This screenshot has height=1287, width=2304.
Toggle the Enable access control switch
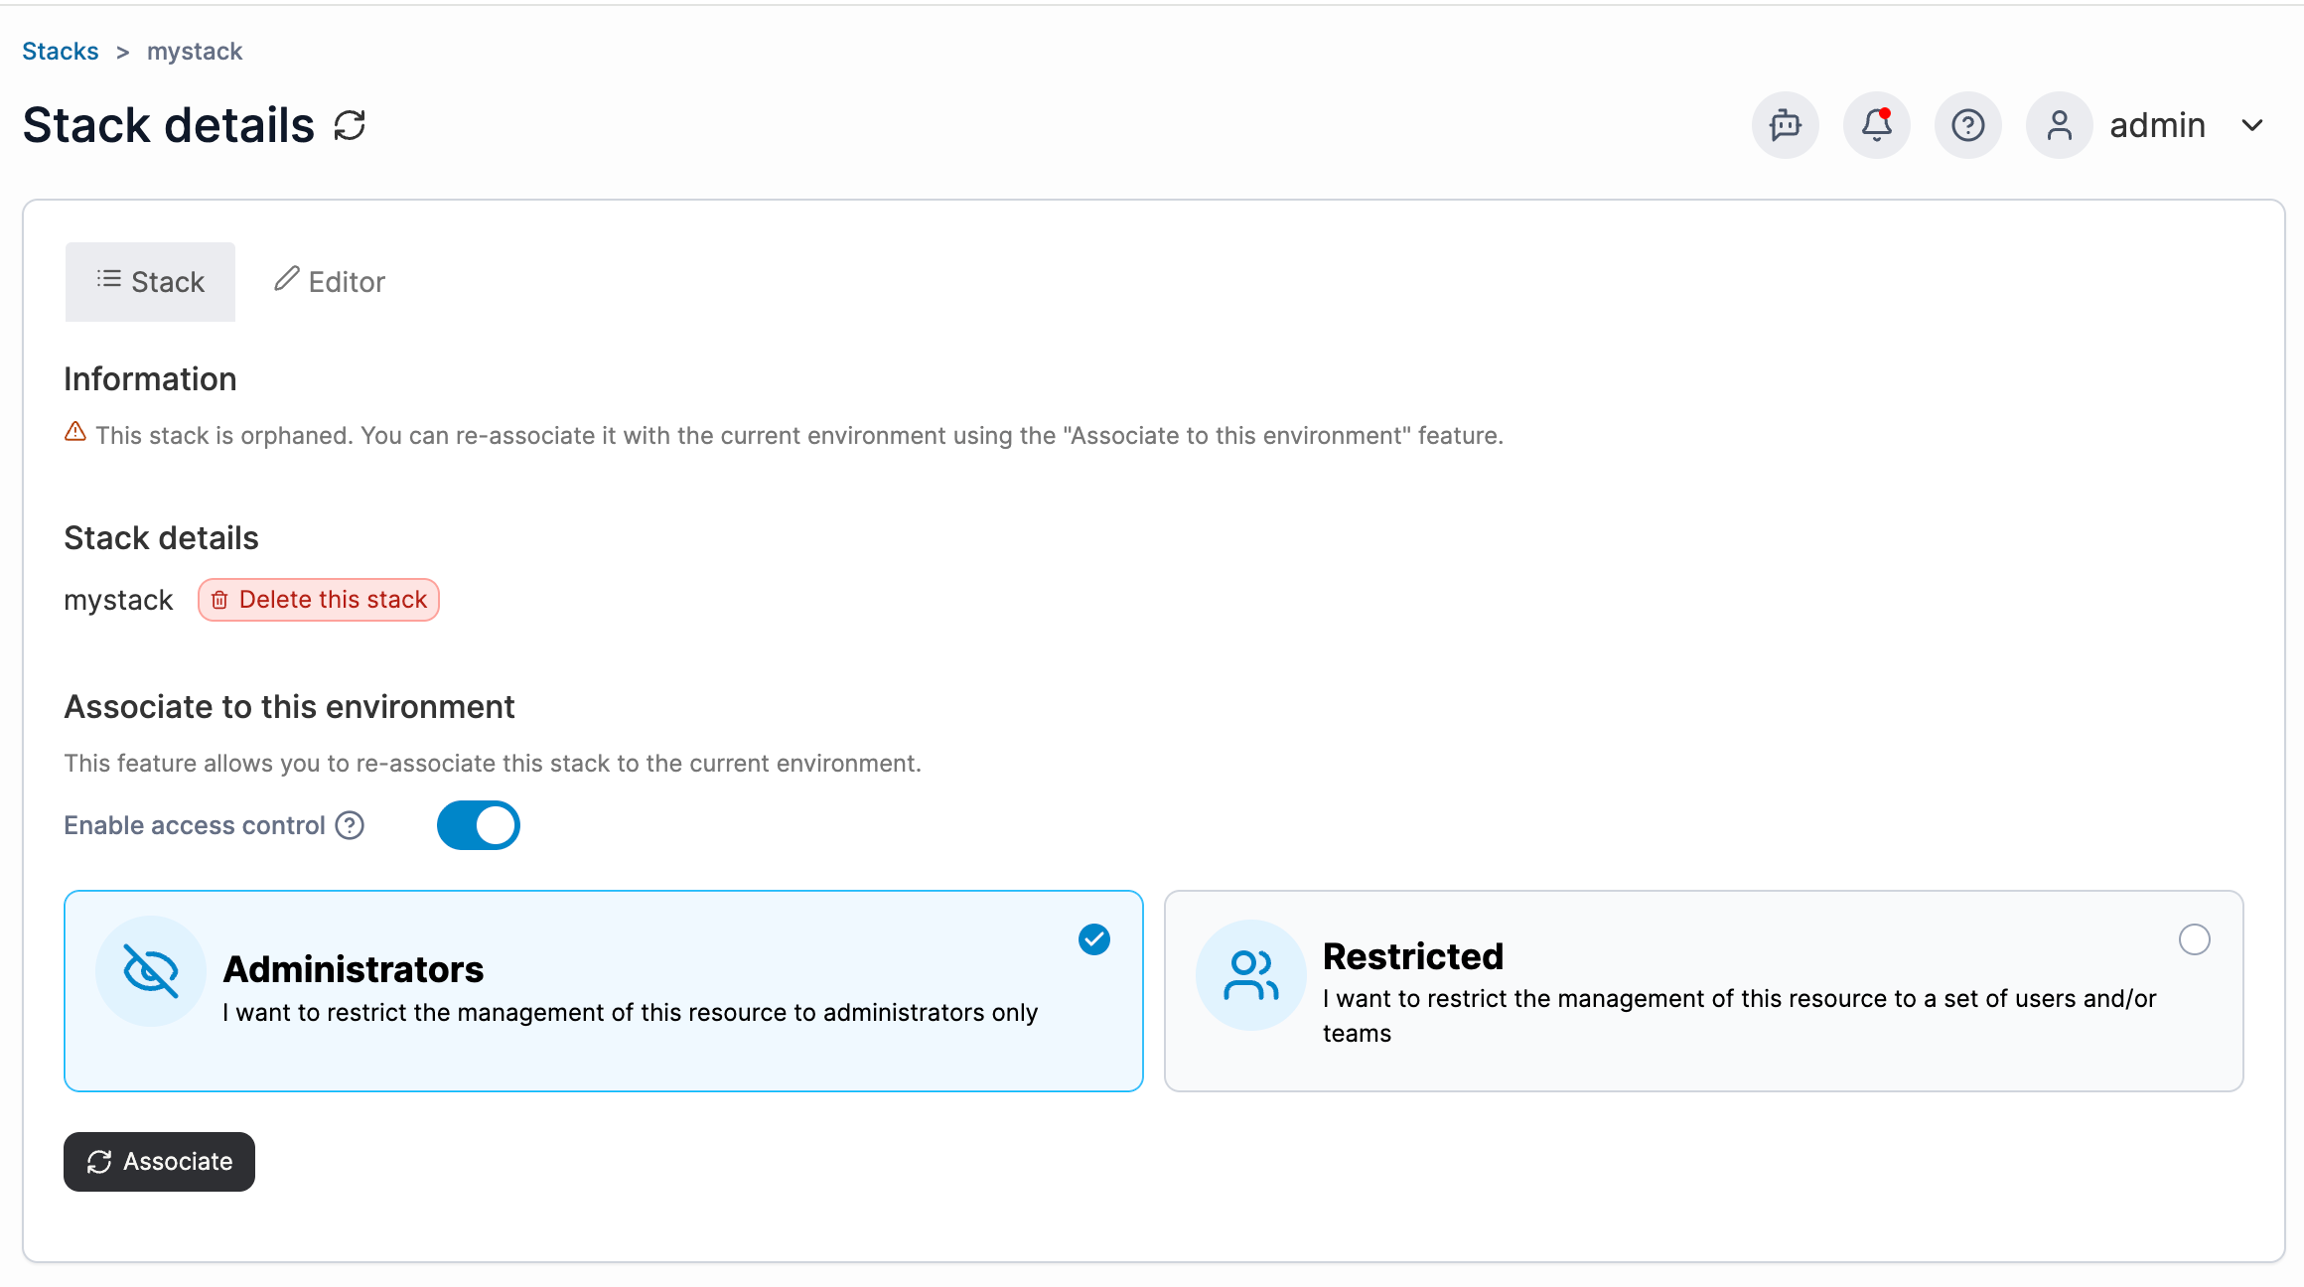click(478, 826)
